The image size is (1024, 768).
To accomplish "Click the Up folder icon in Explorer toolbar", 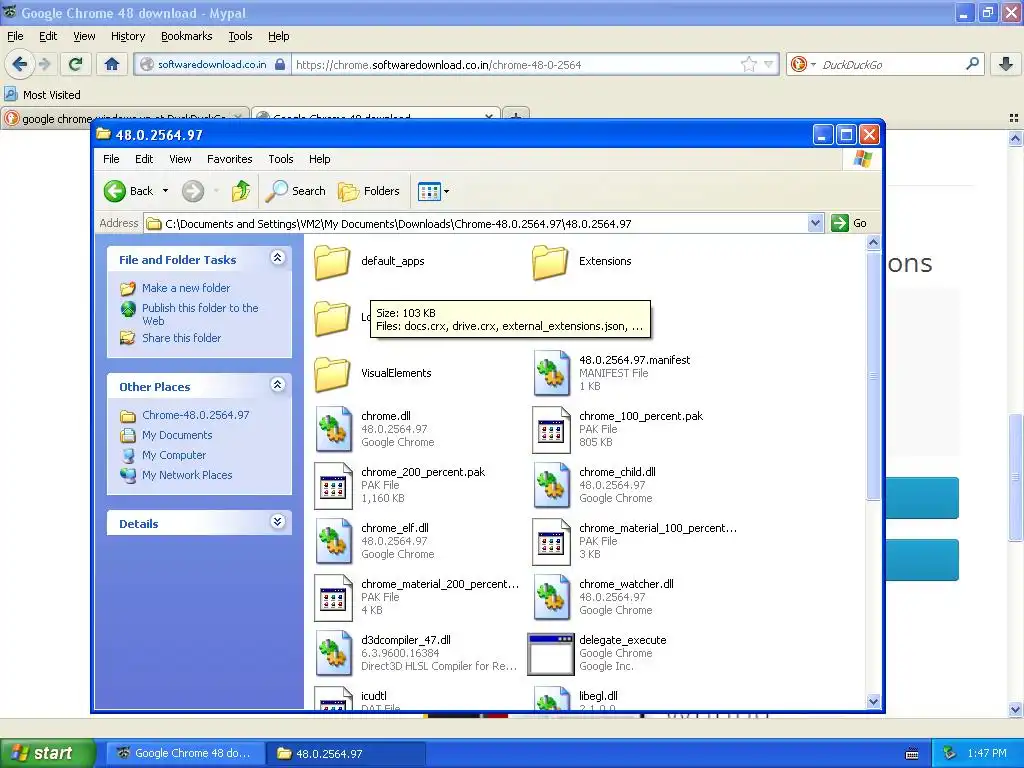I will click(241, 191).
